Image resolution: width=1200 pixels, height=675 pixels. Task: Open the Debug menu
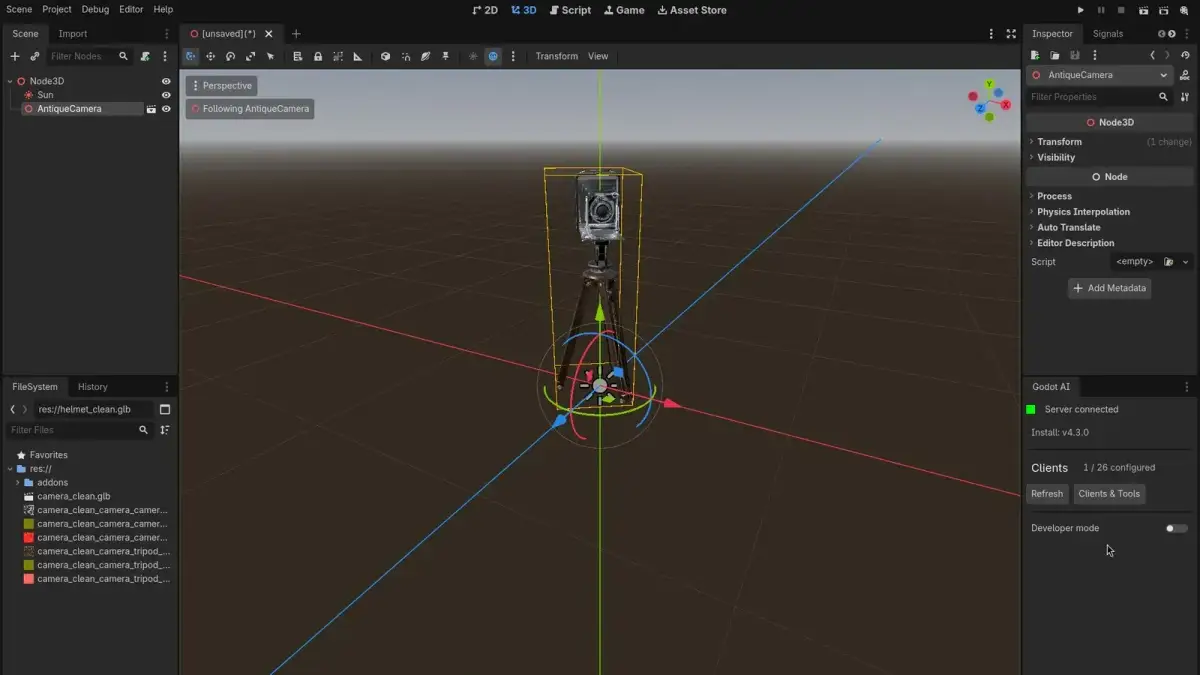pos(95,9)
